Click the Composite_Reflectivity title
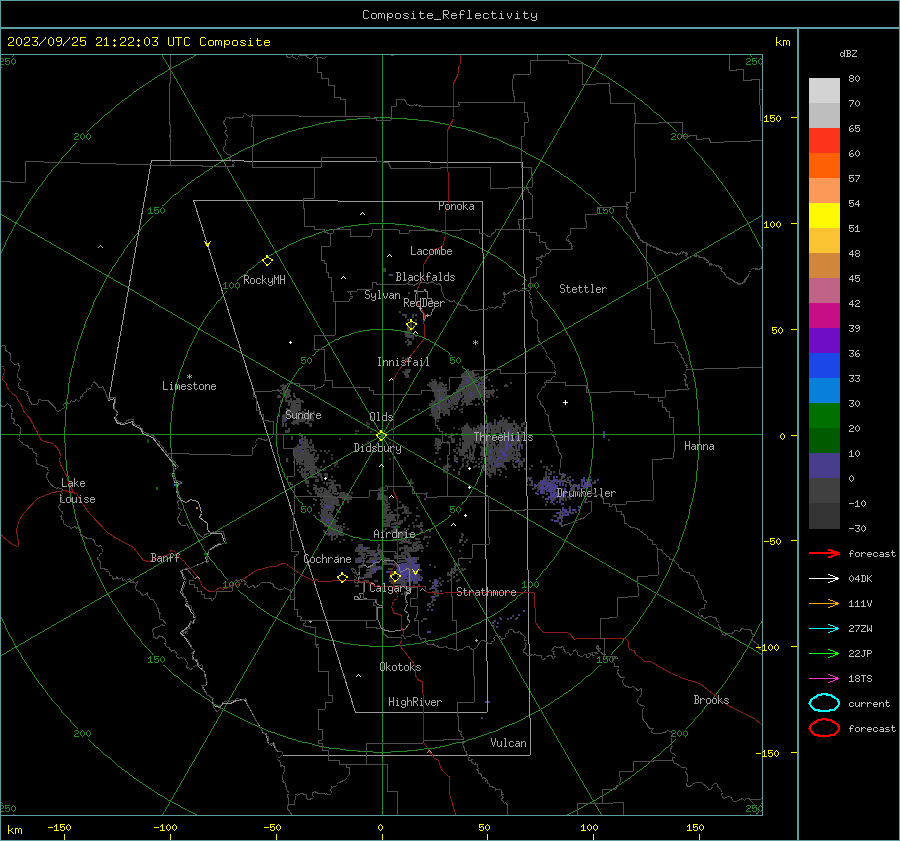The height and width of the screenshot is (841, 900). click(x=449, y=15)
